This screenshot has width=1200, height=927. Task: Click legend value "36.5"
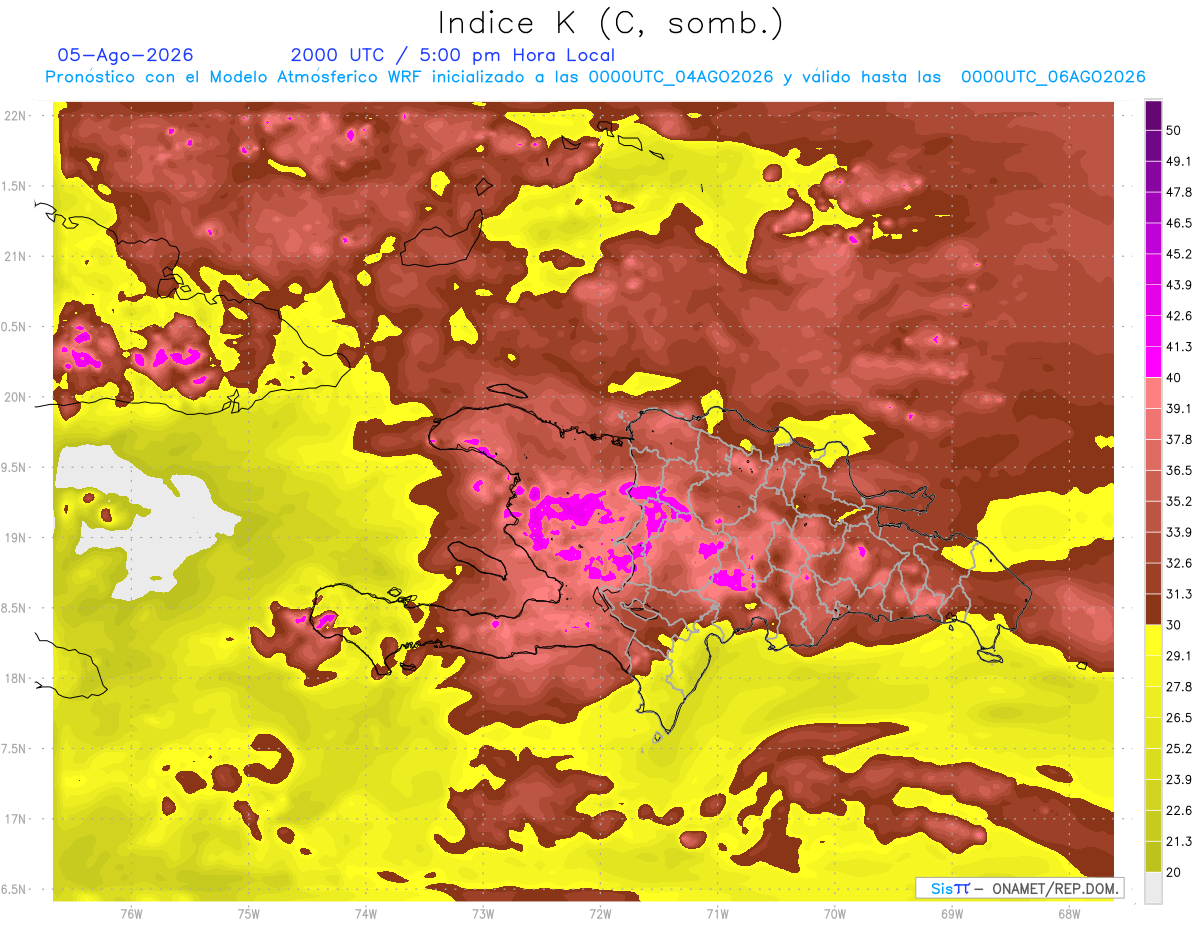(x=1178, y=470)
